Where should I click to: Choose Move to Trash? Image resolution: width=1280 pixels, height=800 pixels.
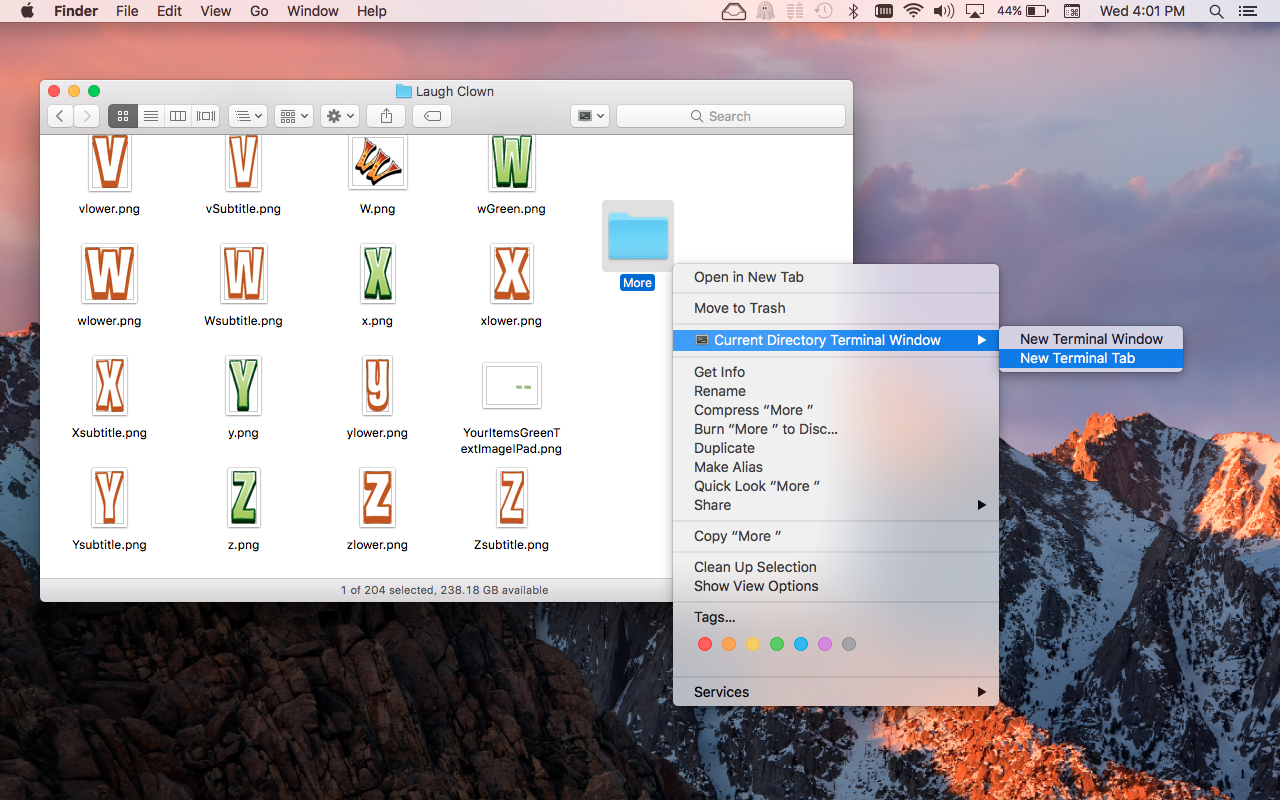coord(836,308)
